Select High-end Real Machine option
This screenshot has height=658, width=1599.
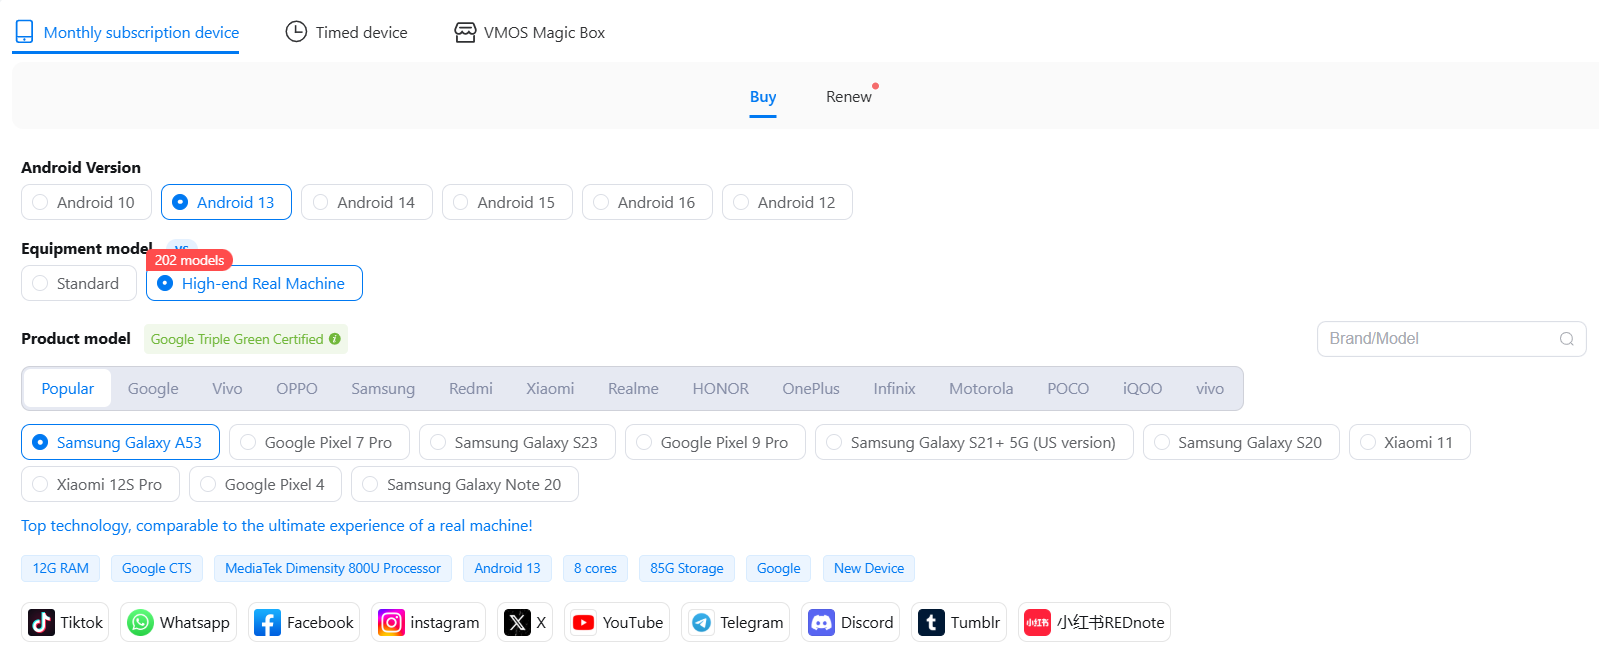point(254,283)
